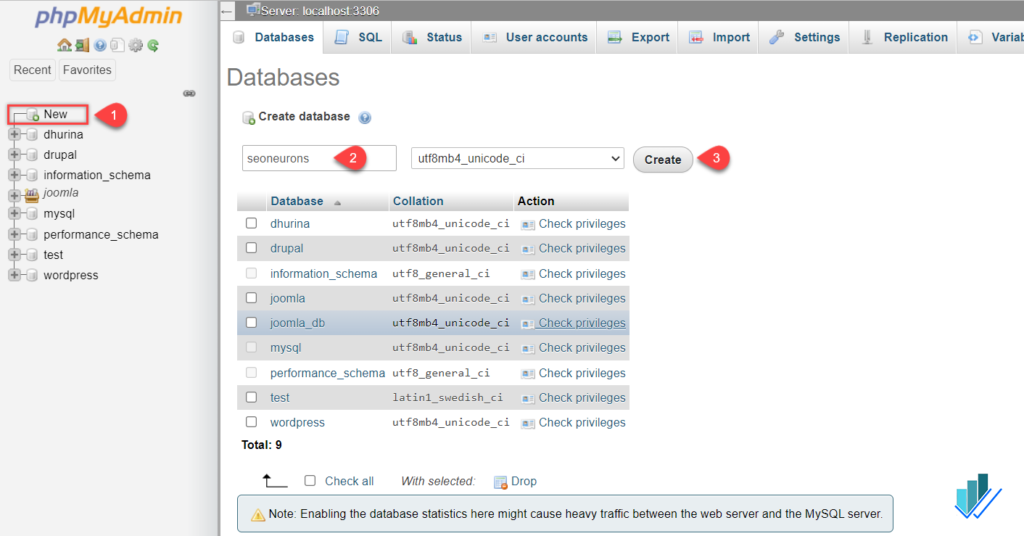Sort by the Collation column header
The width and height of the screenshot is (1024, 536).
[418, 201]
